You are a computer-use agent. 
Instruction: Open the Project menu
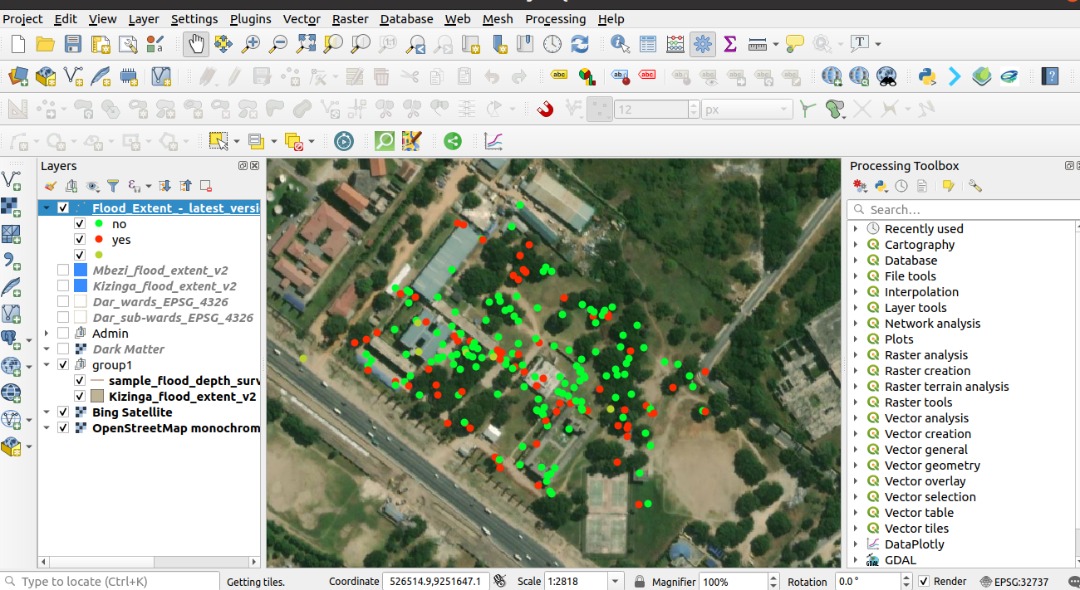coord(22,19)
